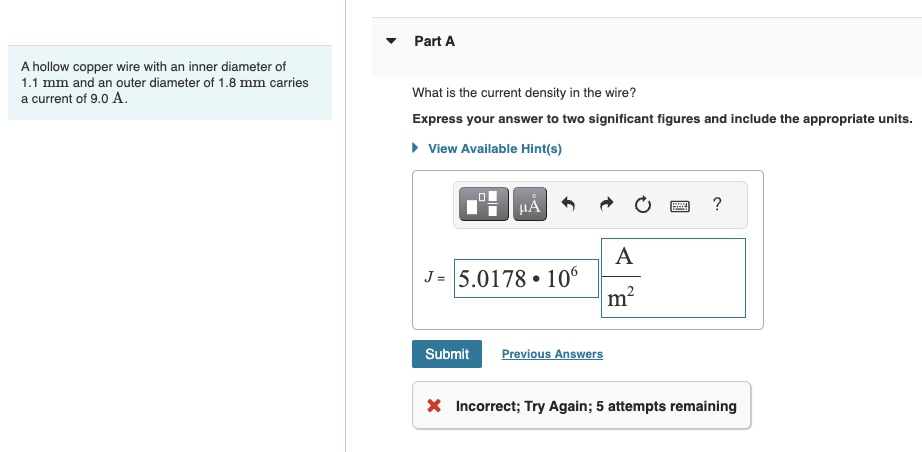The image size is (922, 452).
Task: Redo the answer edit
Action: pos(606,205)
